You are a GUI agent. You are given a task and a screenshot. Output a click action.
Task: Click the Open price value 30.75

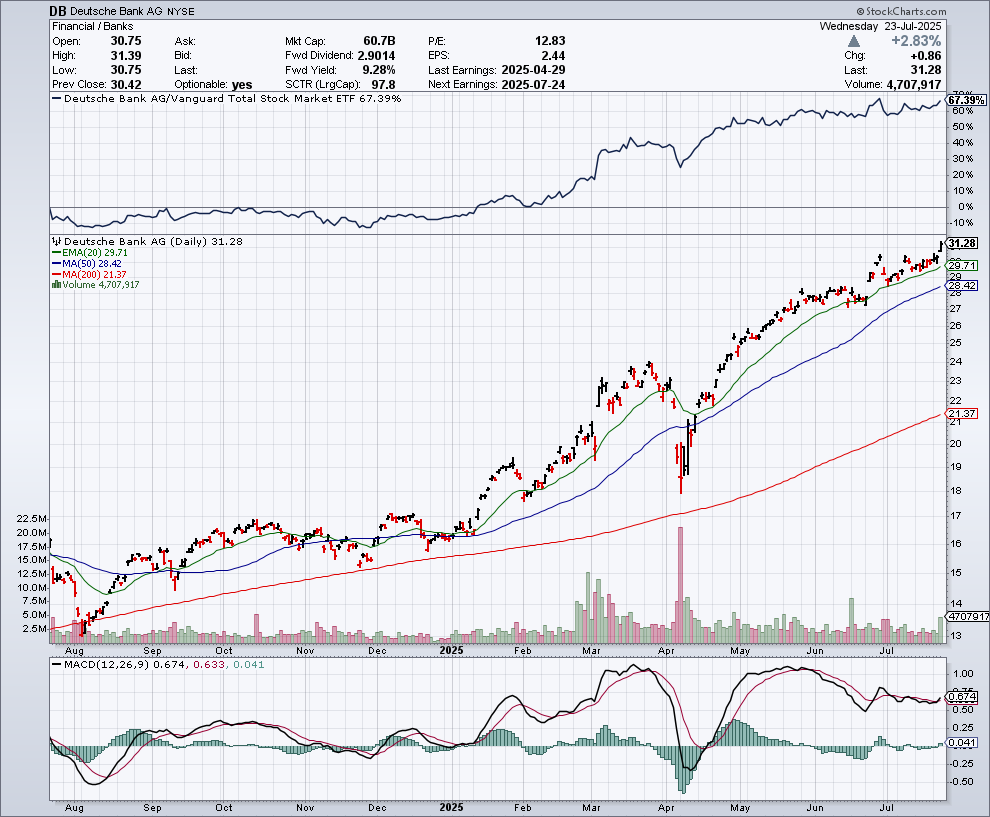coord(126,40)
